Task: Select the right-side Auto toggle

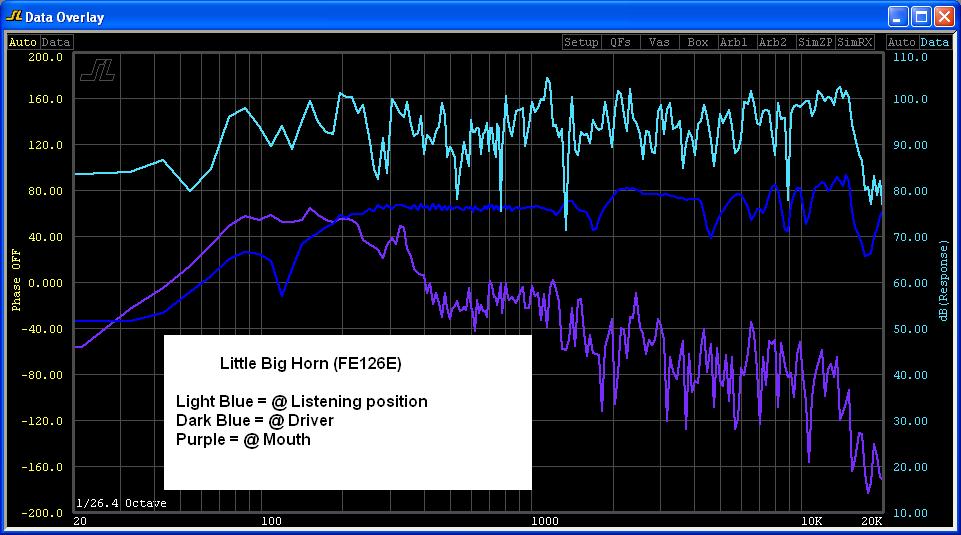Action: coord(902,42)
